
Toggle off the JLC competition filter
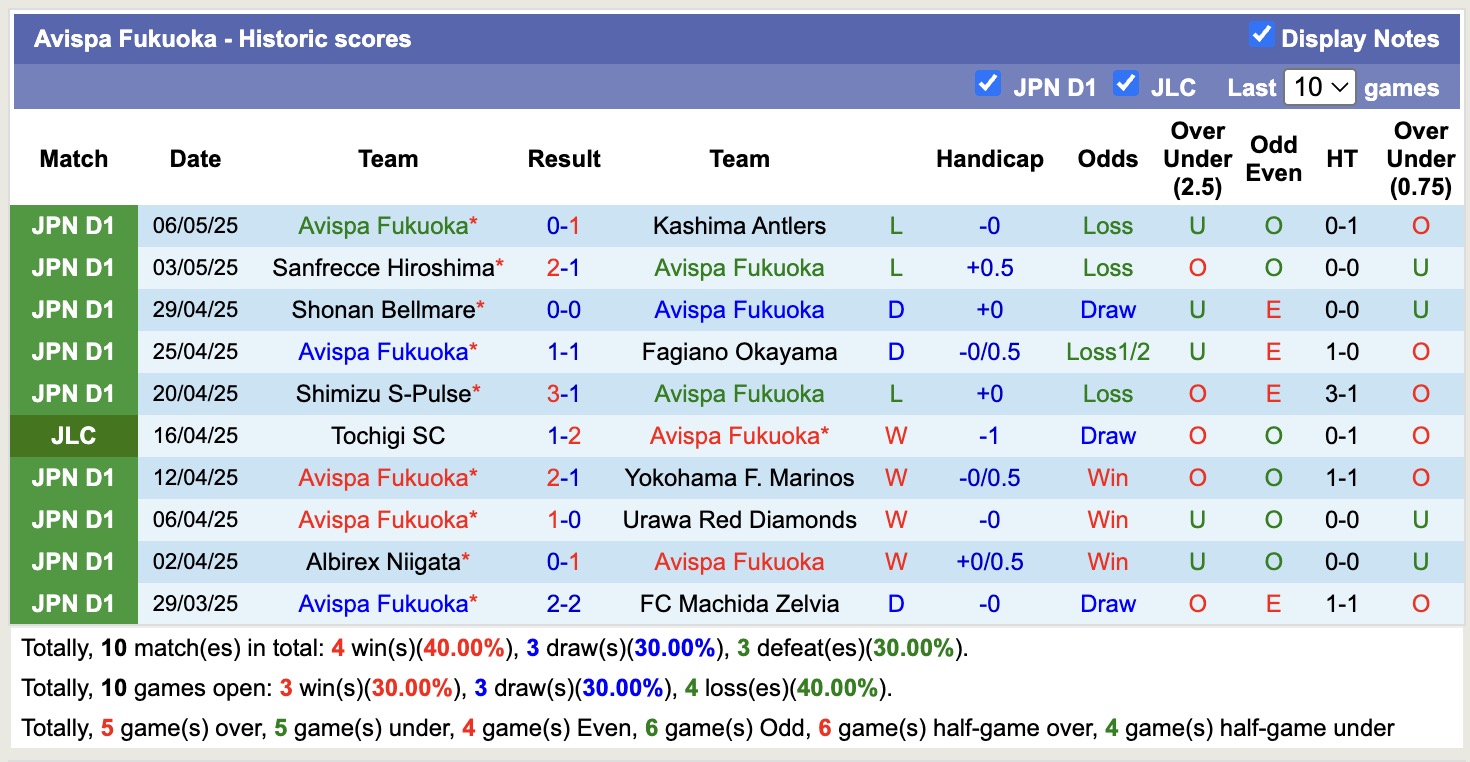(x=1126, y=85)
